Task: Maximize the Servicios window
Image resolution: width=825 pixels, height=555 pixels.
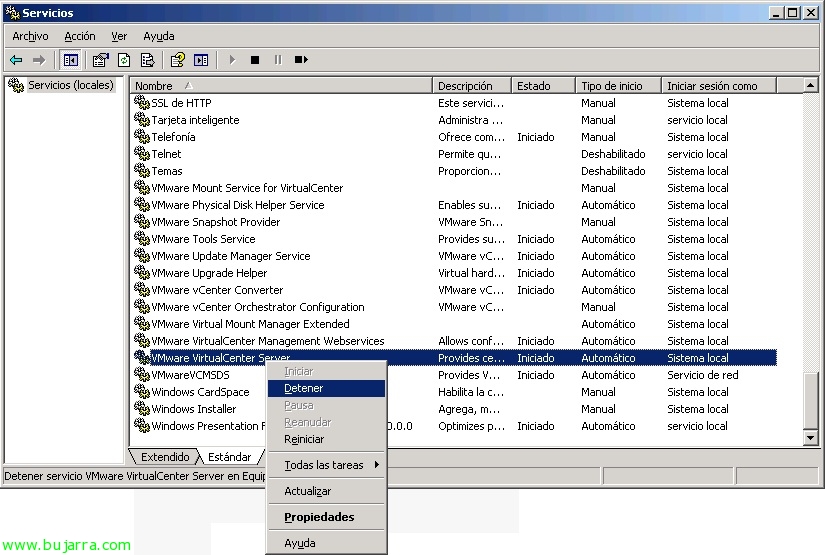Action: click(792, 13)
